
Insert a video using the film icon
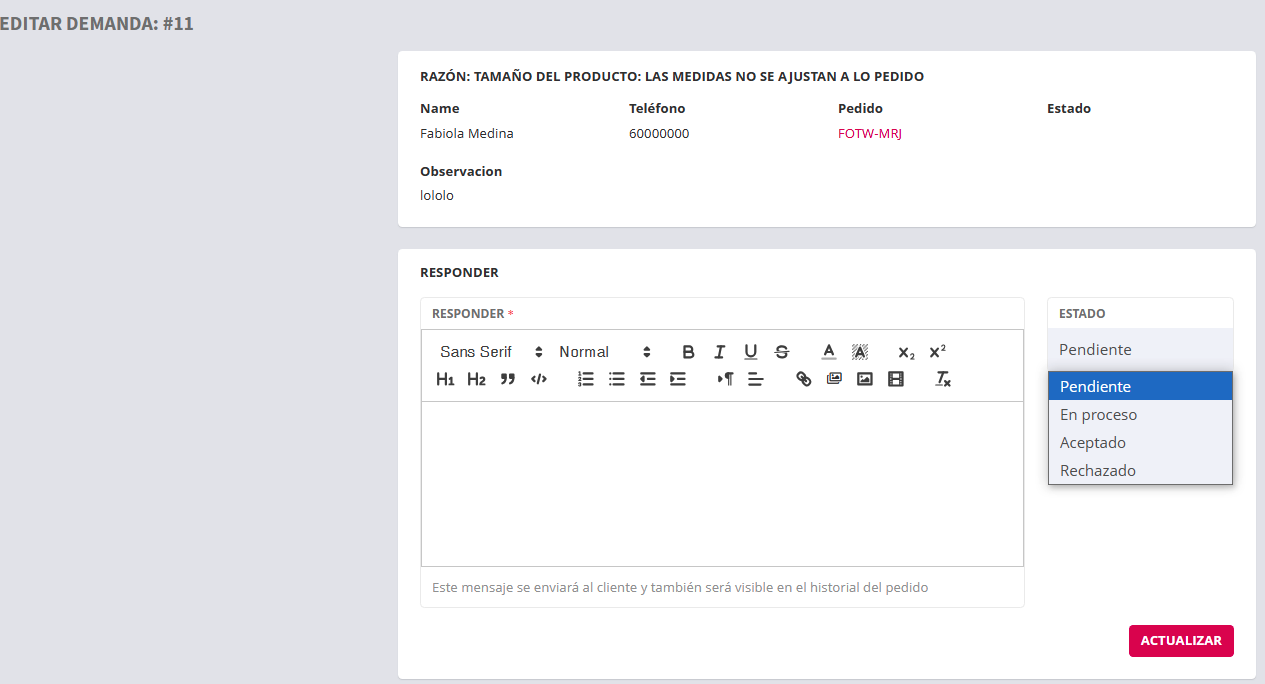pyautogui.click(x=896, y=379)
